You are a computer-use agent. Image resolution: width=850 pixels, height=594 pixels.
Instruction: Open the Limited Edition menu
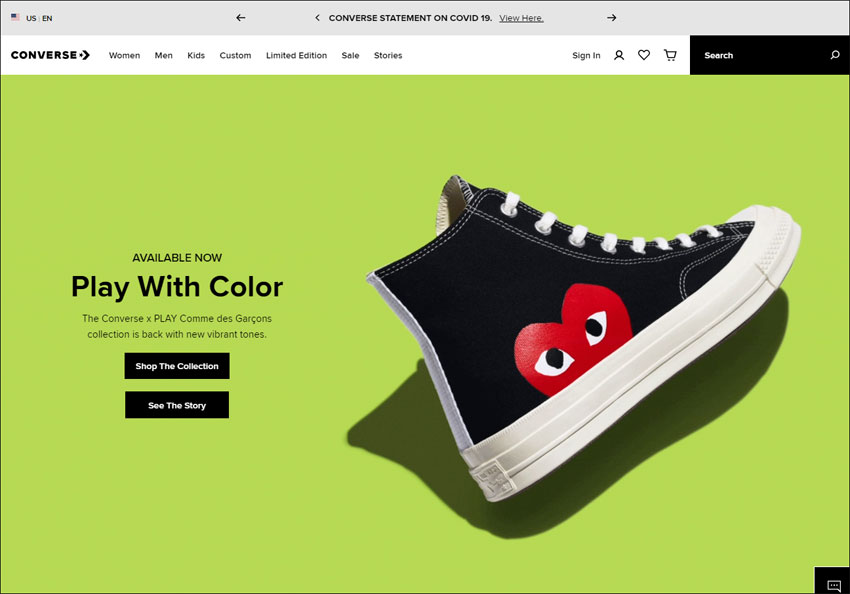click(297, 55)
